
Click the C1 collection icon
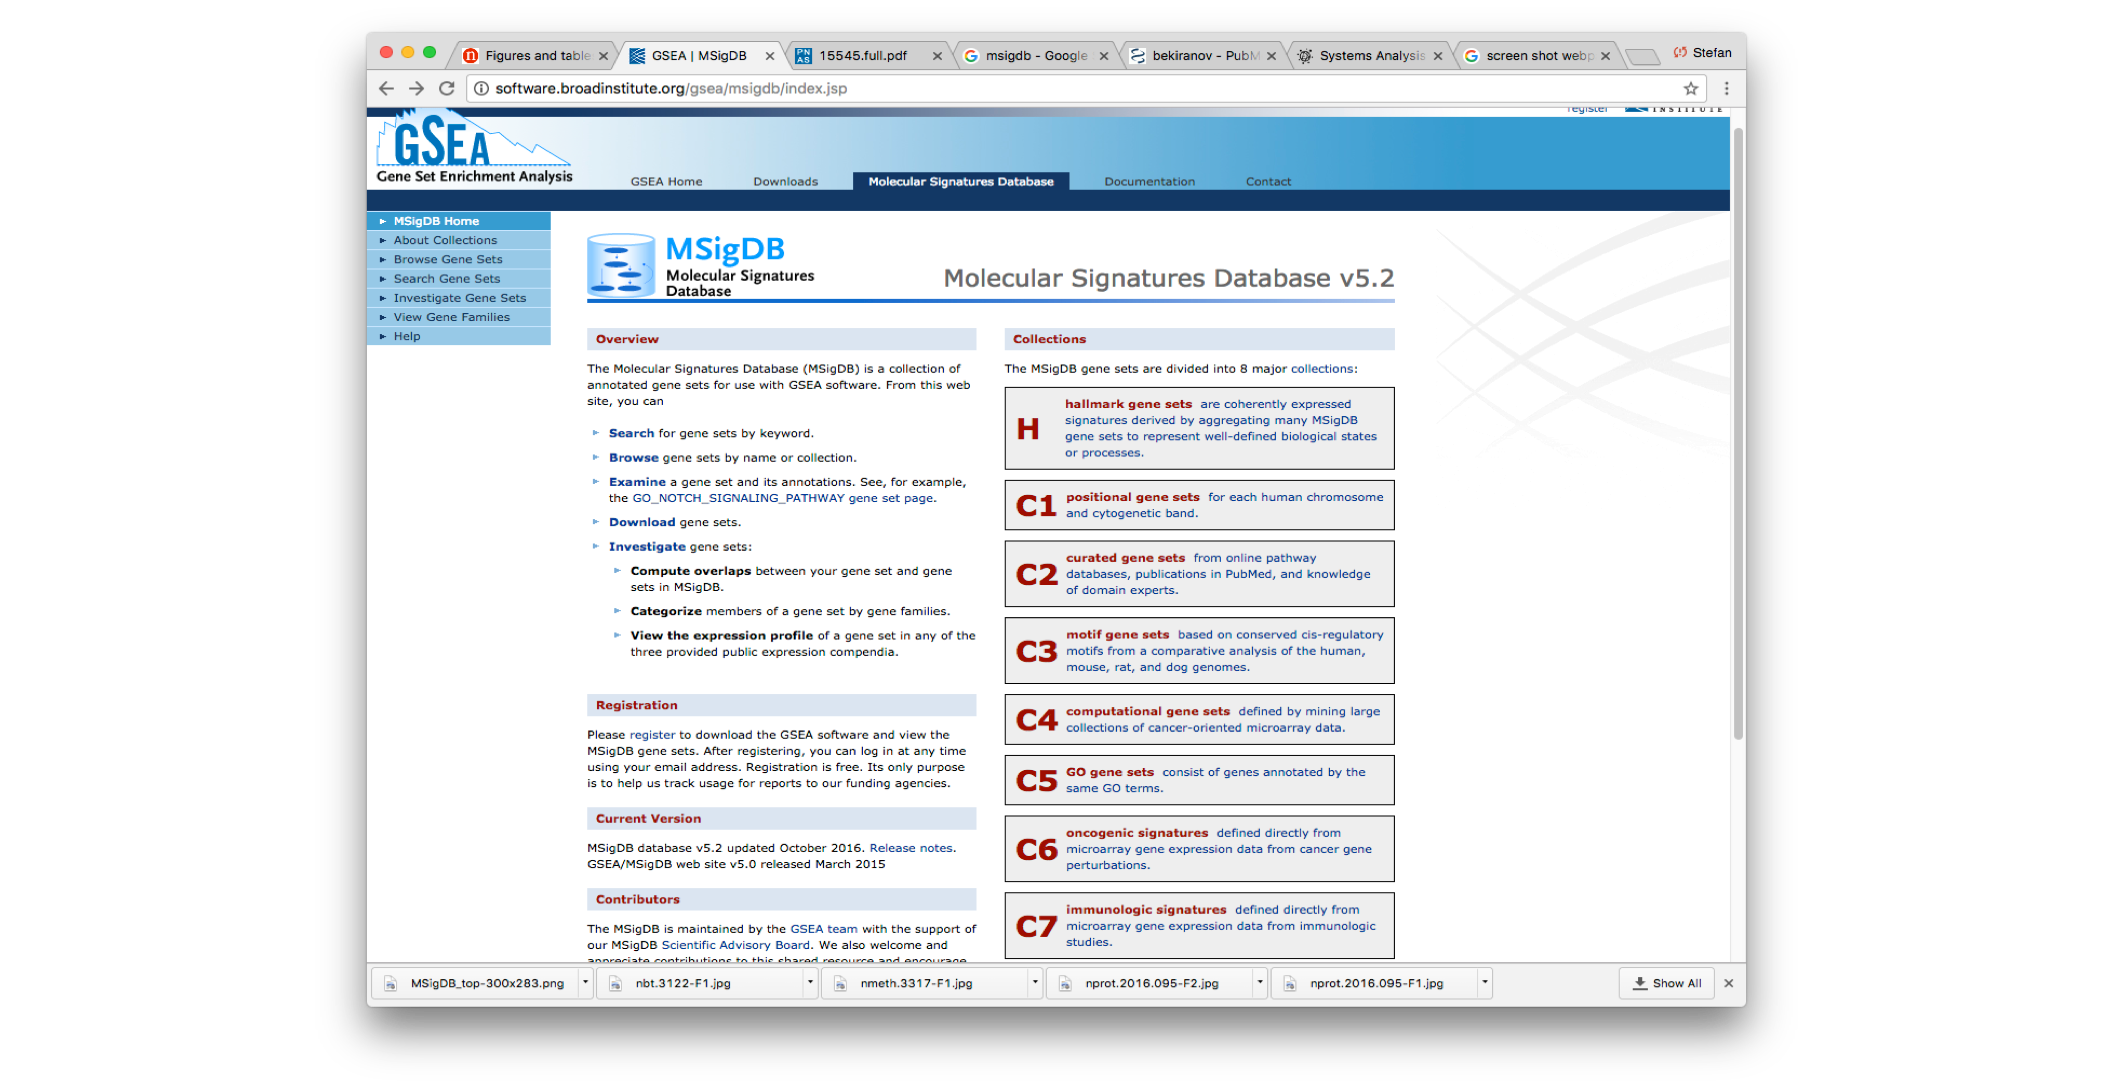[x=1036, y=506]
